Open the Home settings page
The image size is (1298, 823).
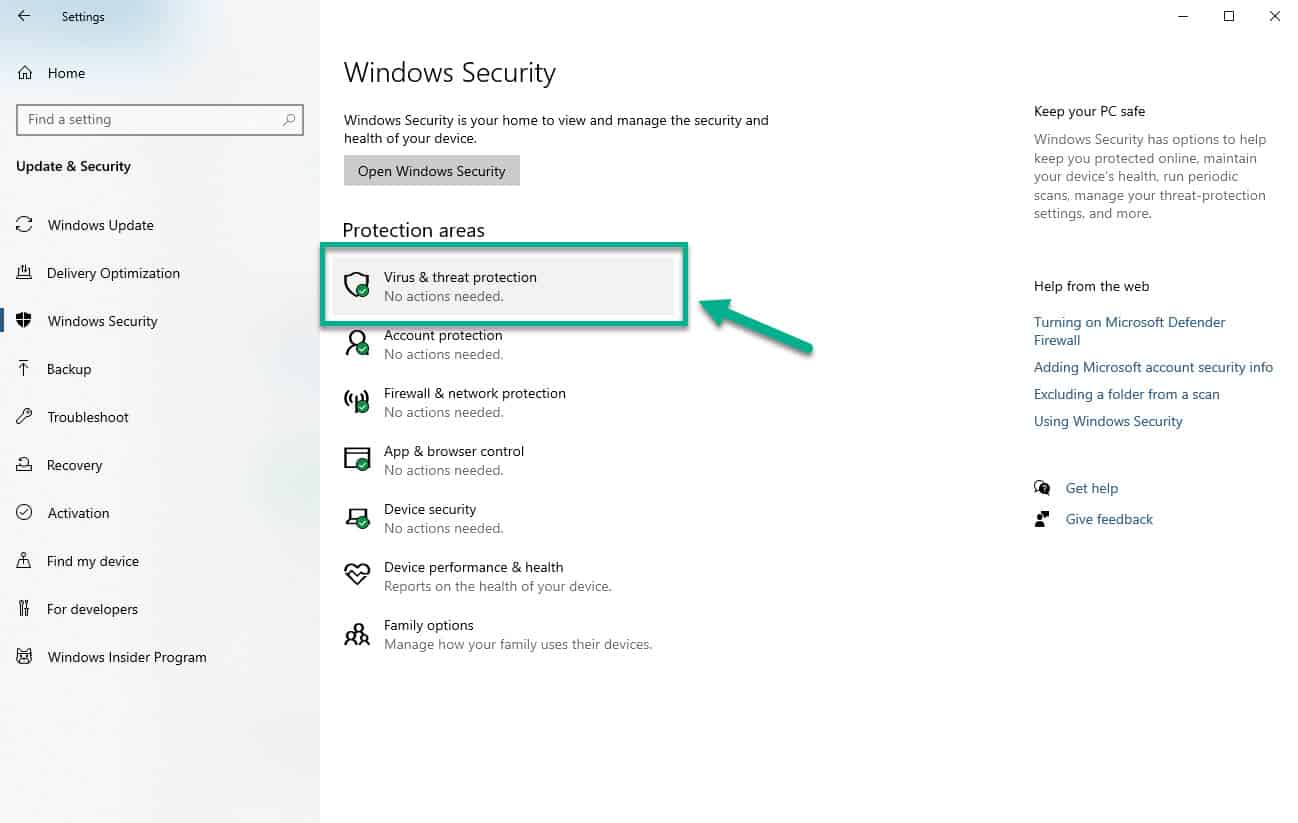click(x=66, y=73)
